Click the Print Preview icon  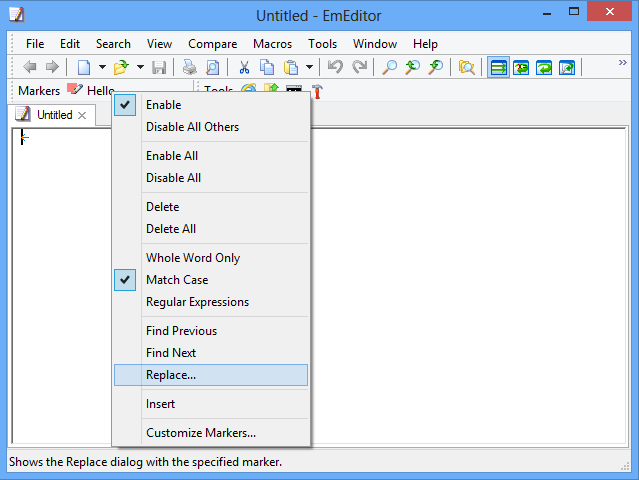(x=212, y=67)
